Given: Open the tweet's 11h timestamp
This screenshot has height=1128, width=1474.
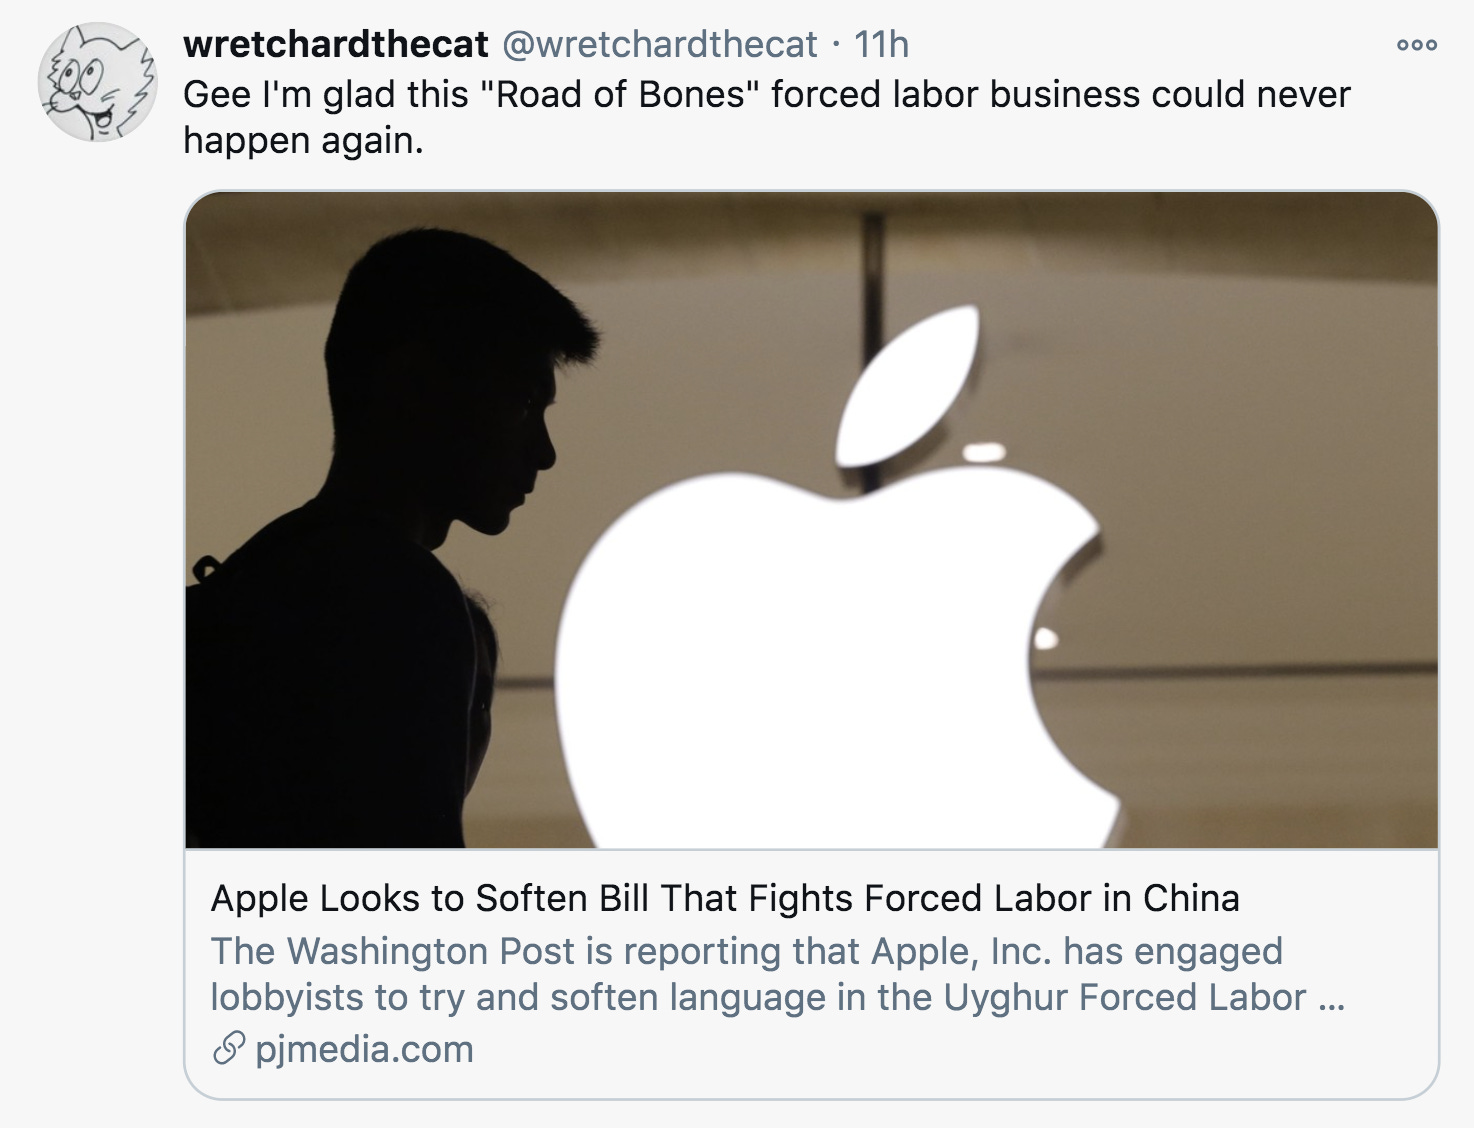Looking at the screenshot, I should 881,44.
